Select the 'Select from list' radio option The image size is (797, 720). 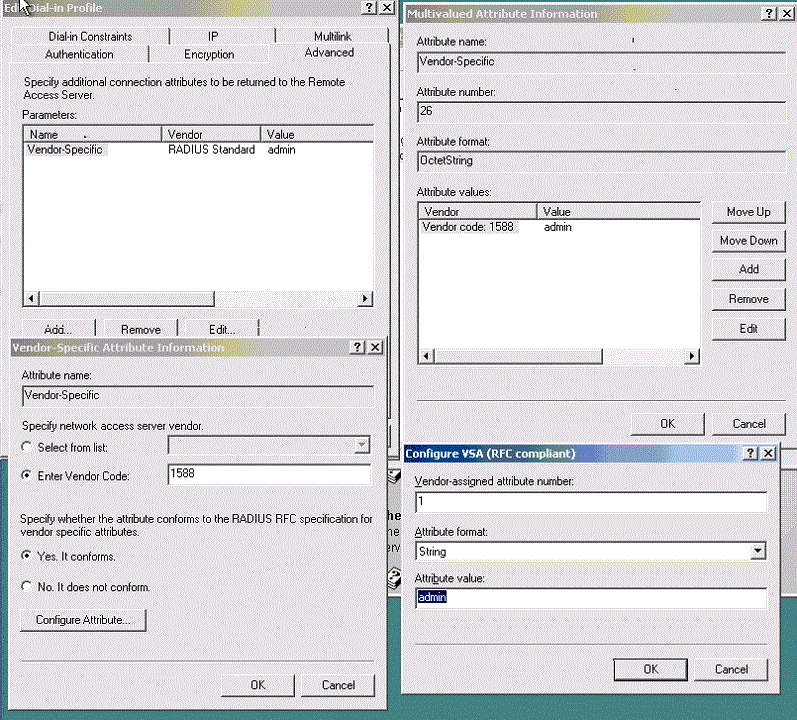coord(27,447)
